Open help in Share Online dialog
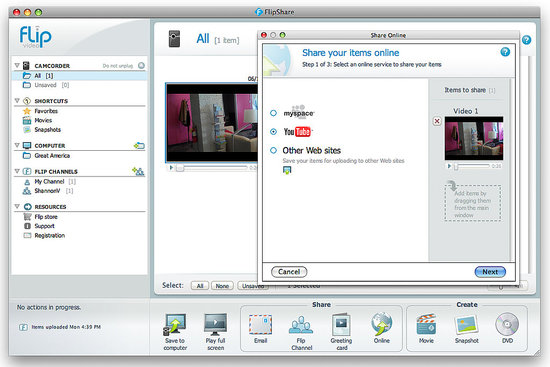 point(505,52)
